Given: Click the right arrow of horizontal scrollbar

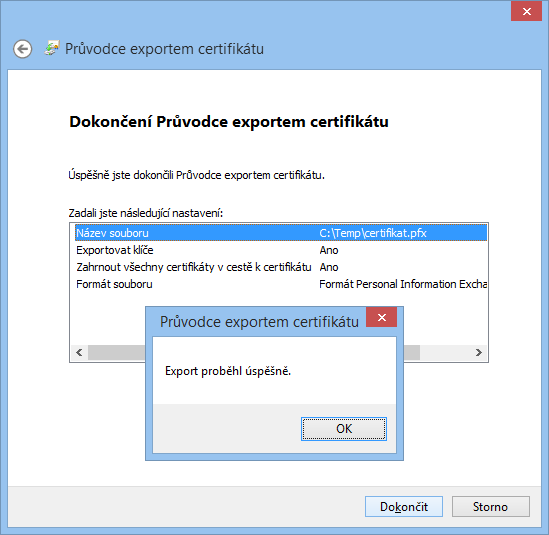Looking at the screenshot, I should pyautogui.click(x=479, y=352).
